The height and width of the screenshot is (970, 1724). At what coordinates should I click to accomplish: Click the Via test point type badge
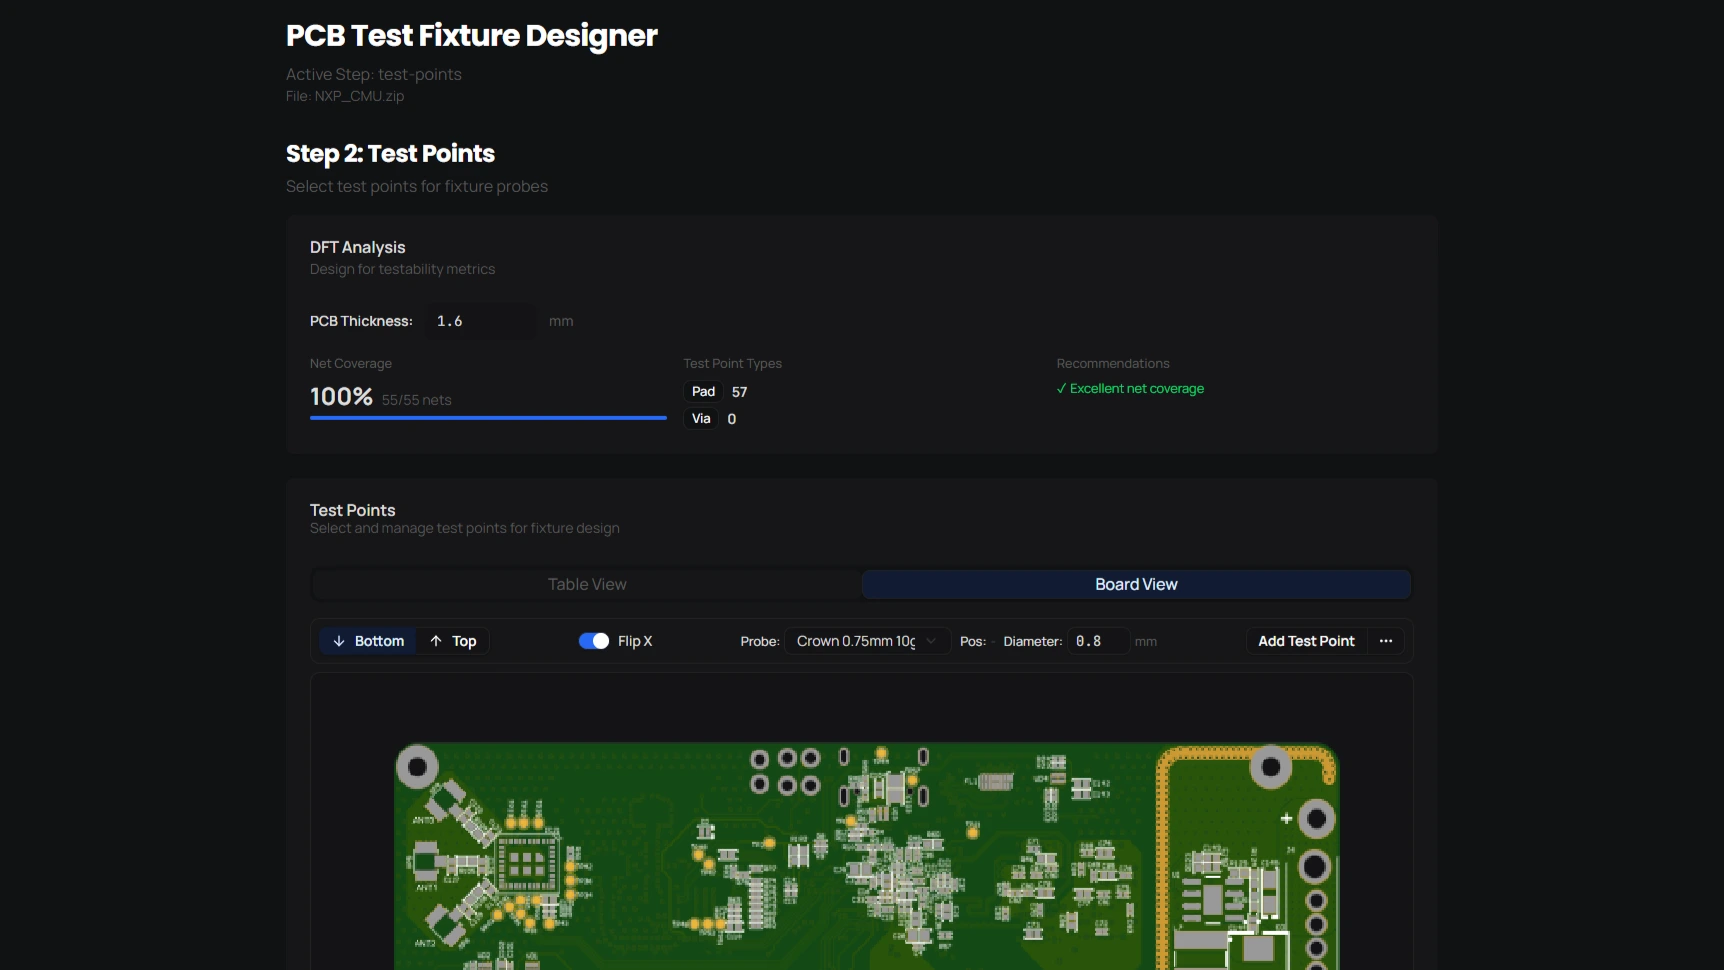[701, 419]
